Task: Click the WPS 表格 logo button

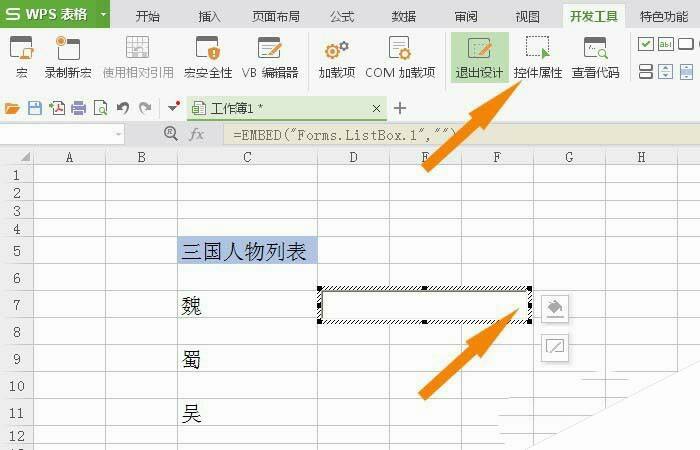Action: (47, 14)
